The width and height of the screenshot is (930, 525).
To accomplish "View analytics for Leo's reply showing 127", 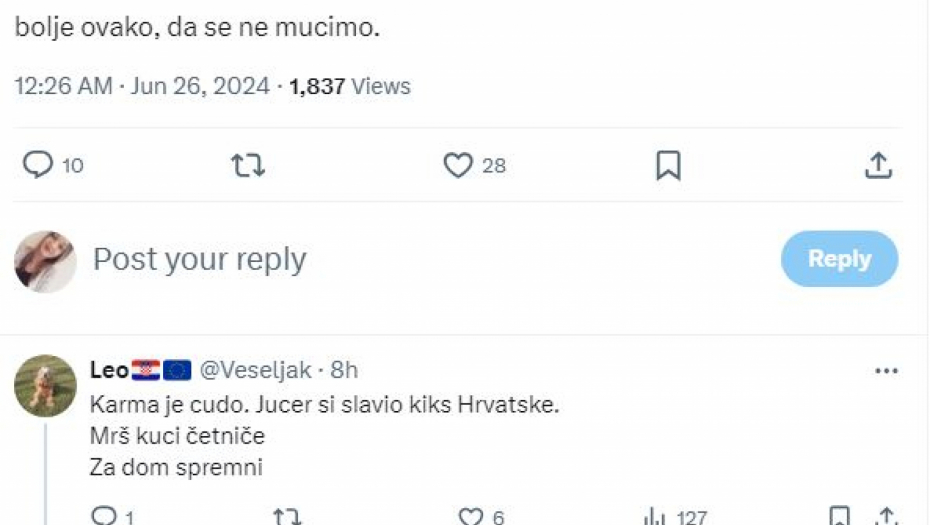I will click(x=655, y=517).
